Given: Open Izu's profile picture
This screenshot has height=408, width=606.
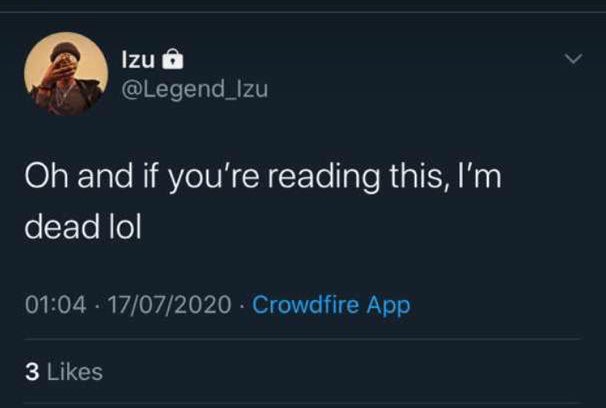Looking at the screenshot, I should (65, 73).
